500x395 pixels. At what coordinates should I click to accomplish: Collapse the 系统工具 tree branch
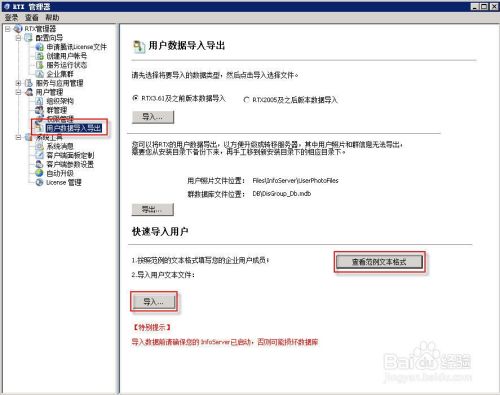pyautogui.click(x=18, y=137)
